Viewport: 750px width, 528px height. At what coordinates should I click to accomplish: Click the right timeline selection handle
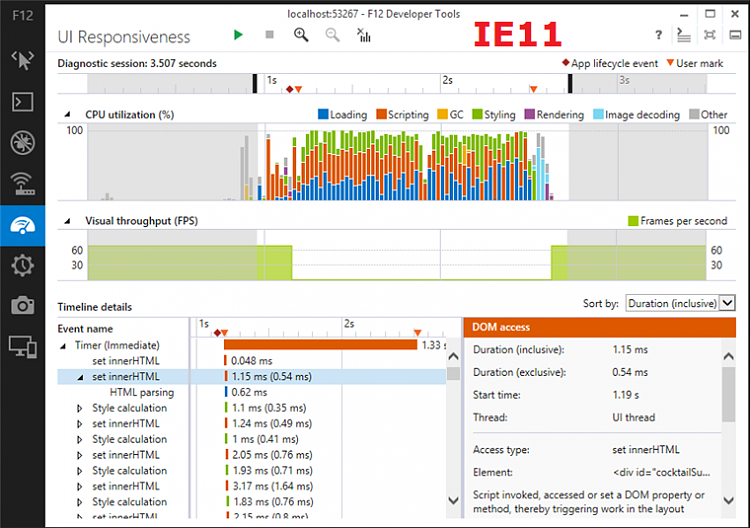(570, 83)
